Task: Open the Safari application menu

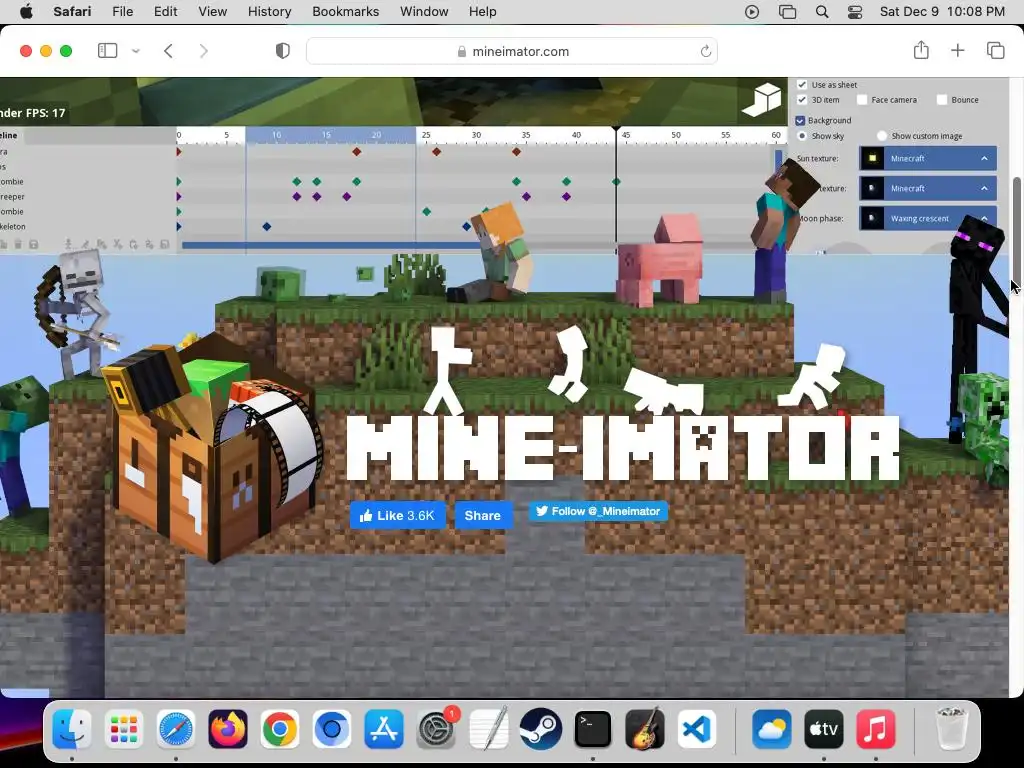Action: click(72, 12)
